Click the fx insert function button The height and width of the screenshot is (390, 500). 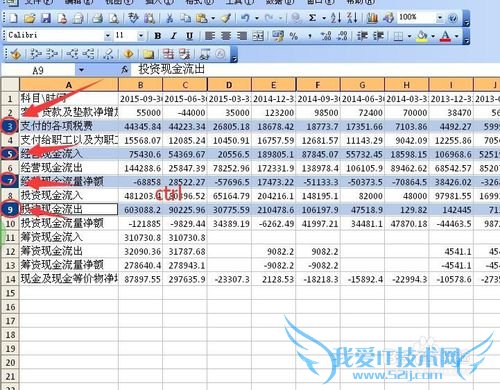125,70
